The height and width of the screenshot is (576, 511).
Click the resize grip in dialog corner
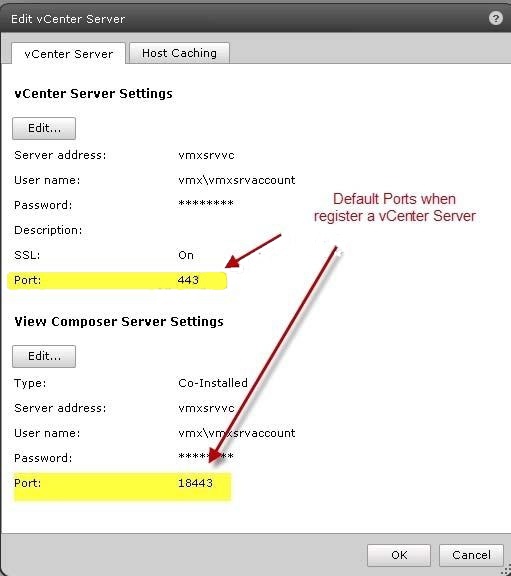(507, 570)
